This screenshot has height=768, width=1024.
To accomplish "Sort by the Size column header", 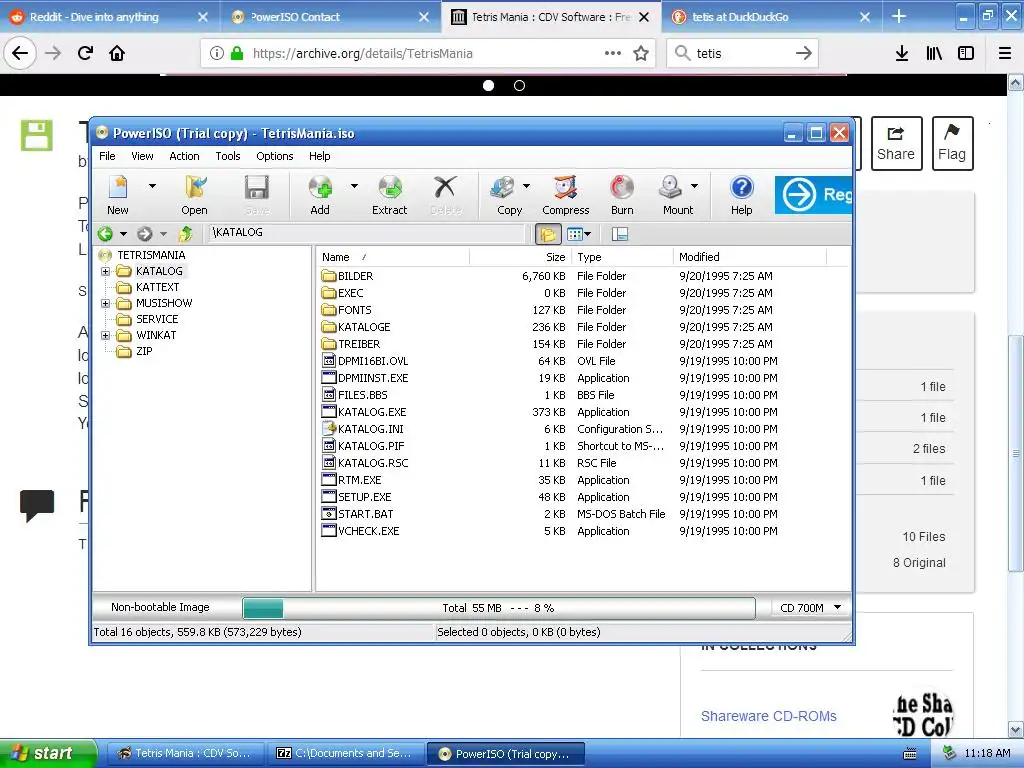I will click(x=520, y=257).
